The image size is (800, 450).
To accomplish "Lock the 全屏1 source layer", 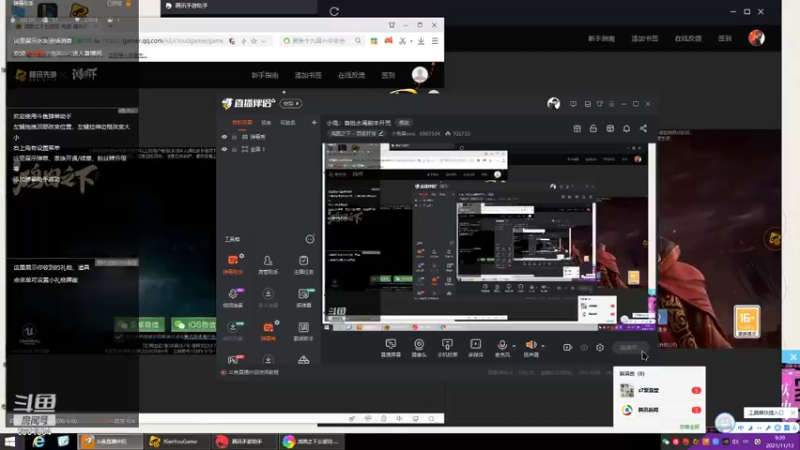I will pyautogui.click(x=235, y=149).
